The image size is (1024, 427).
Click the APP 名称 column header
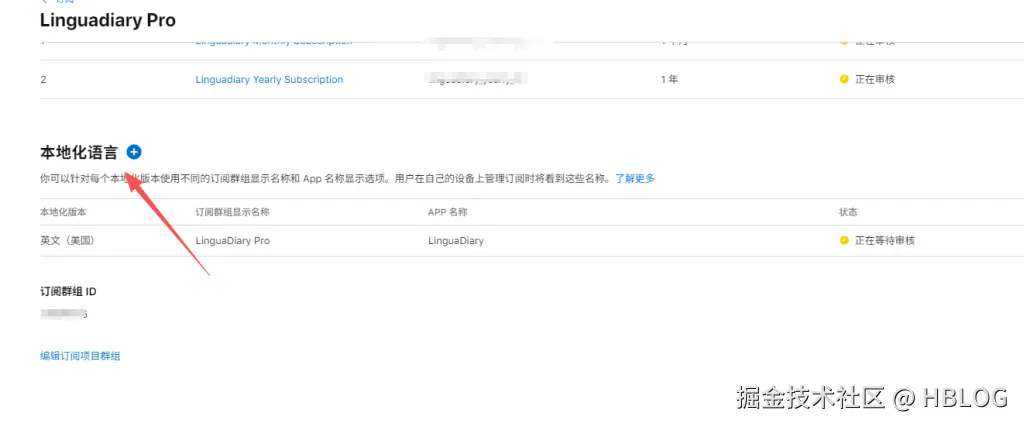click(x=447, y=212)
